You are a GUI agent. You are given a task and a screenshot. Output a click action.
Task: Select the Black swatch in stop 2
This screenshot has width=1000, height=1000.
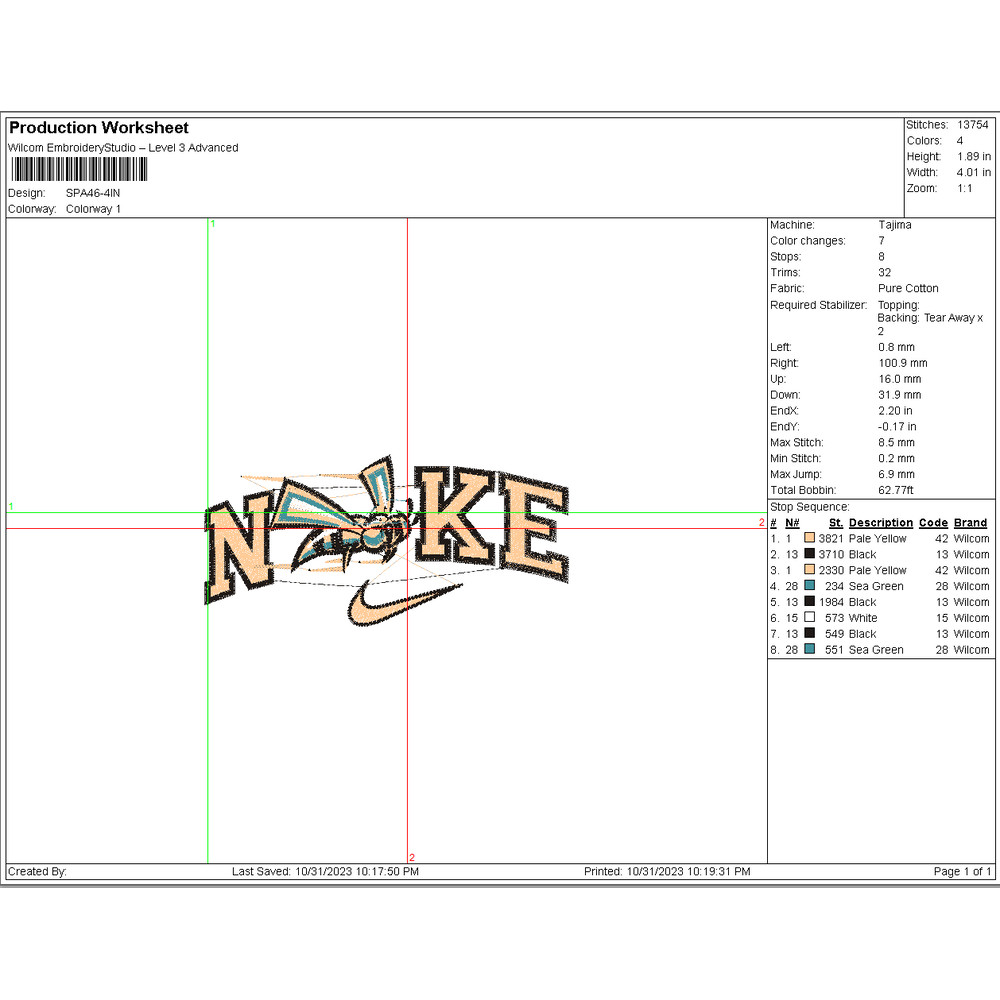point(809,554)
